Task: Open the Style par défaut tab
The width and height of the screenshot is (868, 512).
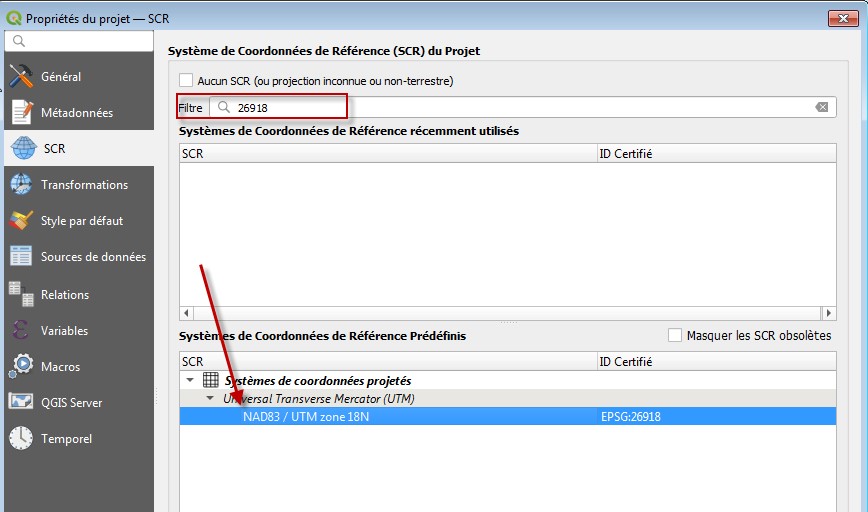Action: click(79, 220)
